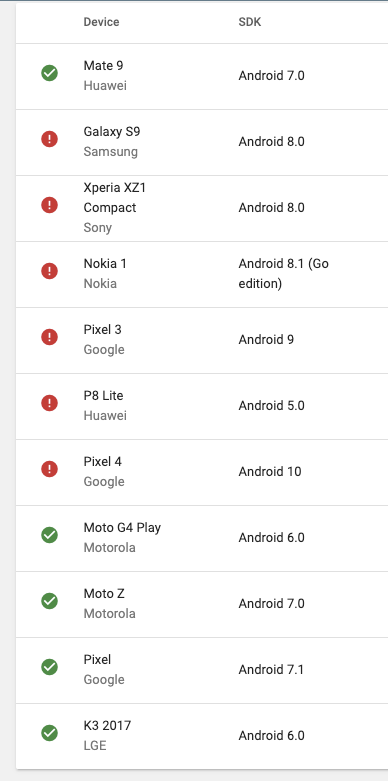Click the green check icon for Mate 9

tap(49, 73)
